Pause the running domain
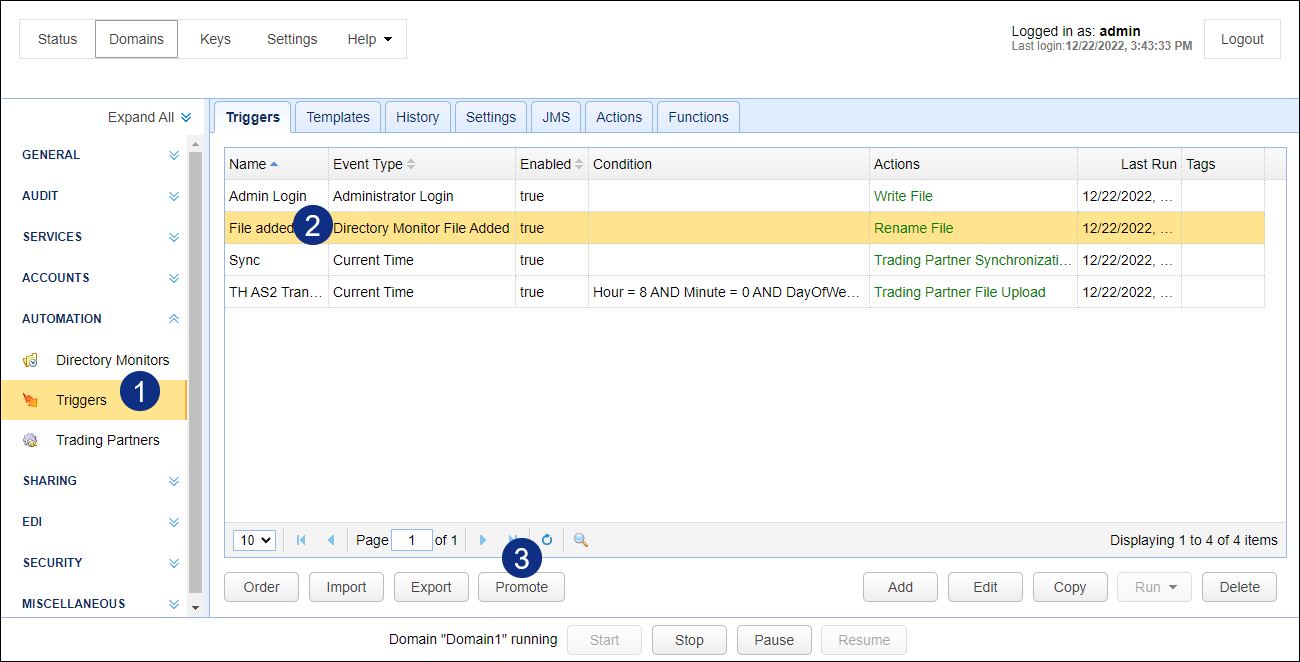Image resolution: width=1300 pixels, height=662 pixels. 774,640
